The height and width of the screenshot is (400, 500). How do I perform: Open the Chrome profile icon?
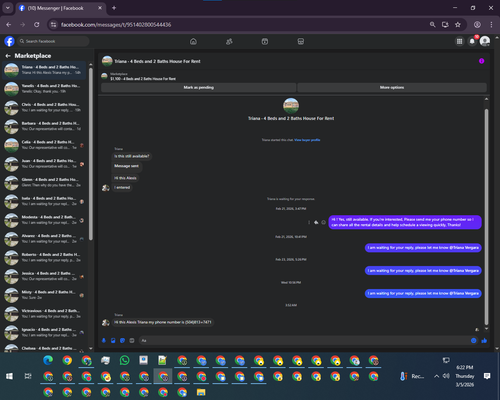[x=477, y=25]
